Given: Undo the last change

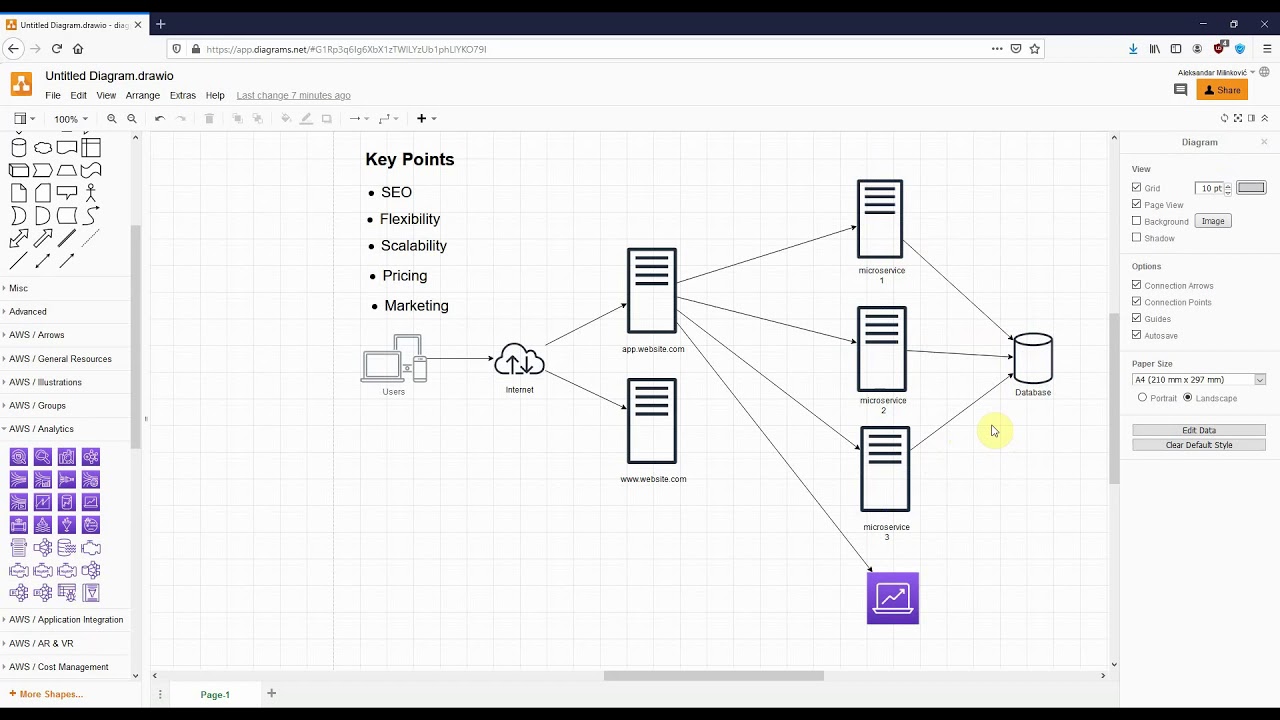Looking at the screenshot, I should tap(160, 119).
